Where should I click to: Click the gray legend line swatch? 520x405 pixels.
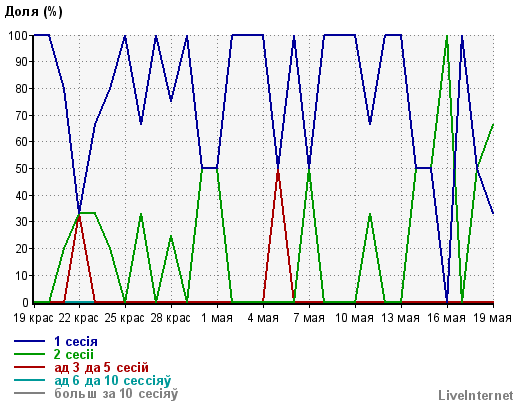coord(29,393)
